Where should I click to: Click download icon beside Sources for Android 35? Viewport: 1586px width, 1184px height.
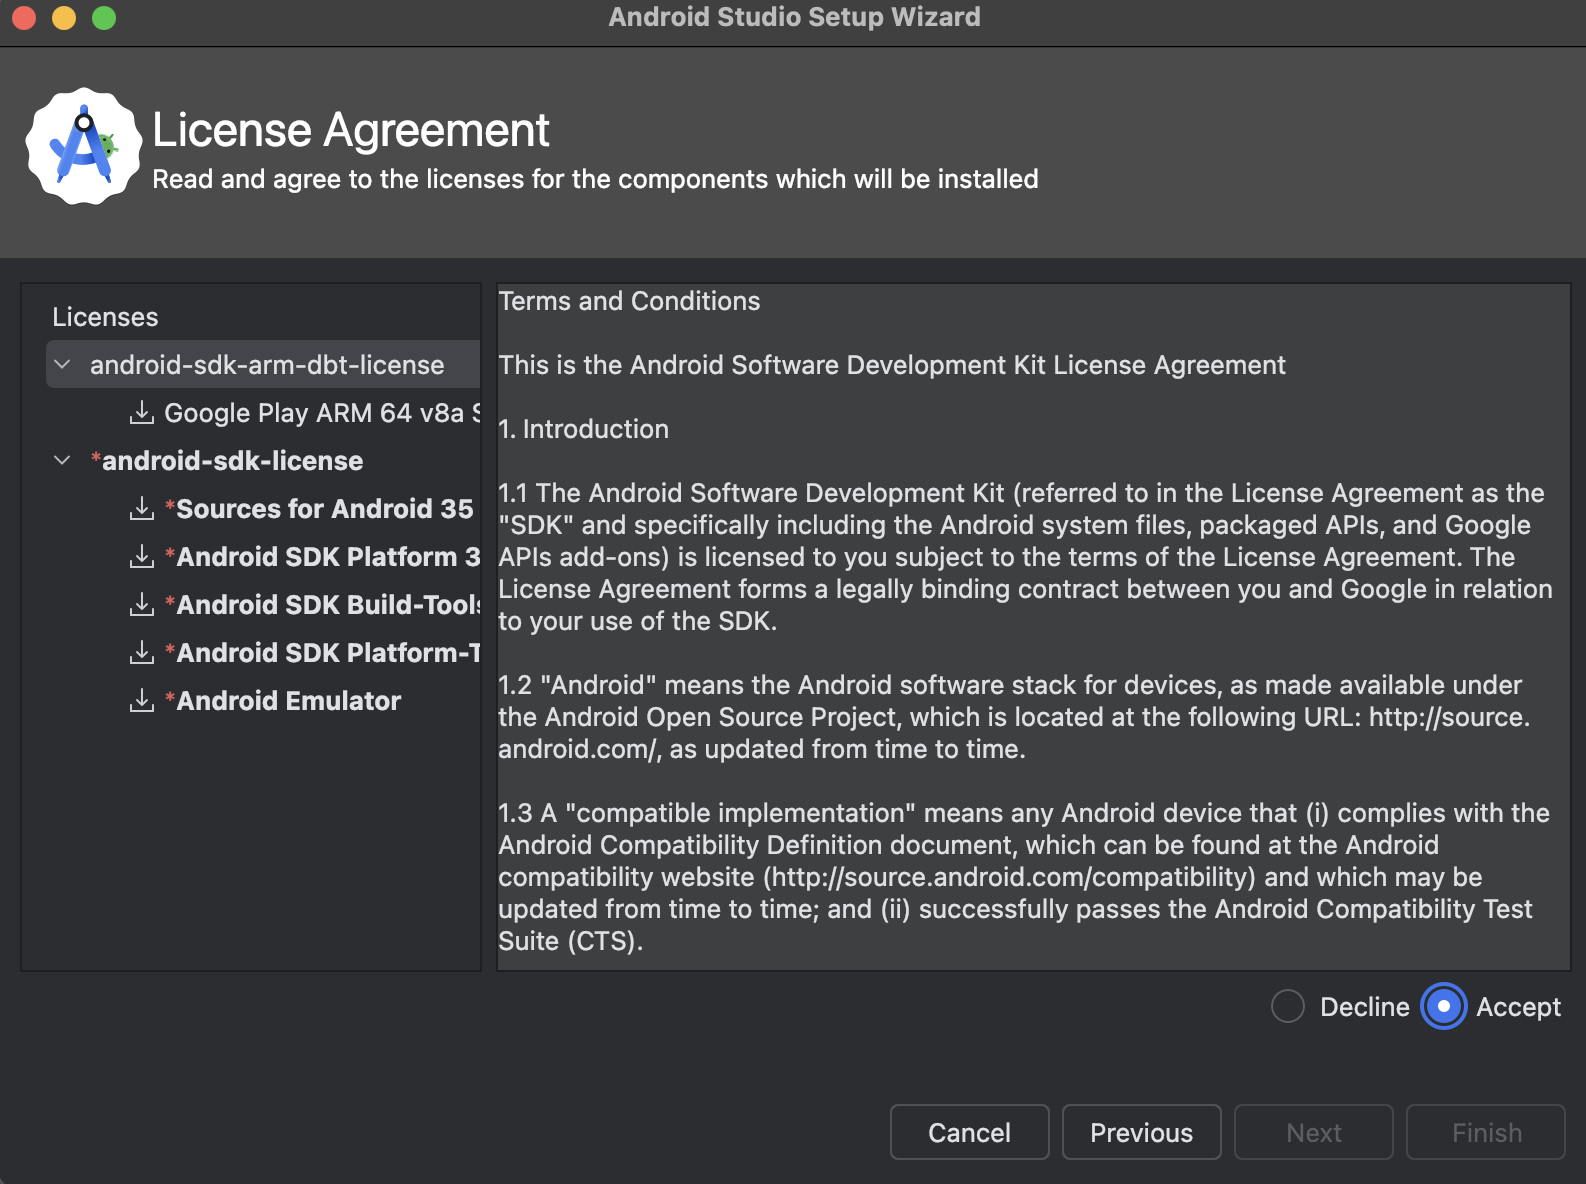[x=142, y=508]
